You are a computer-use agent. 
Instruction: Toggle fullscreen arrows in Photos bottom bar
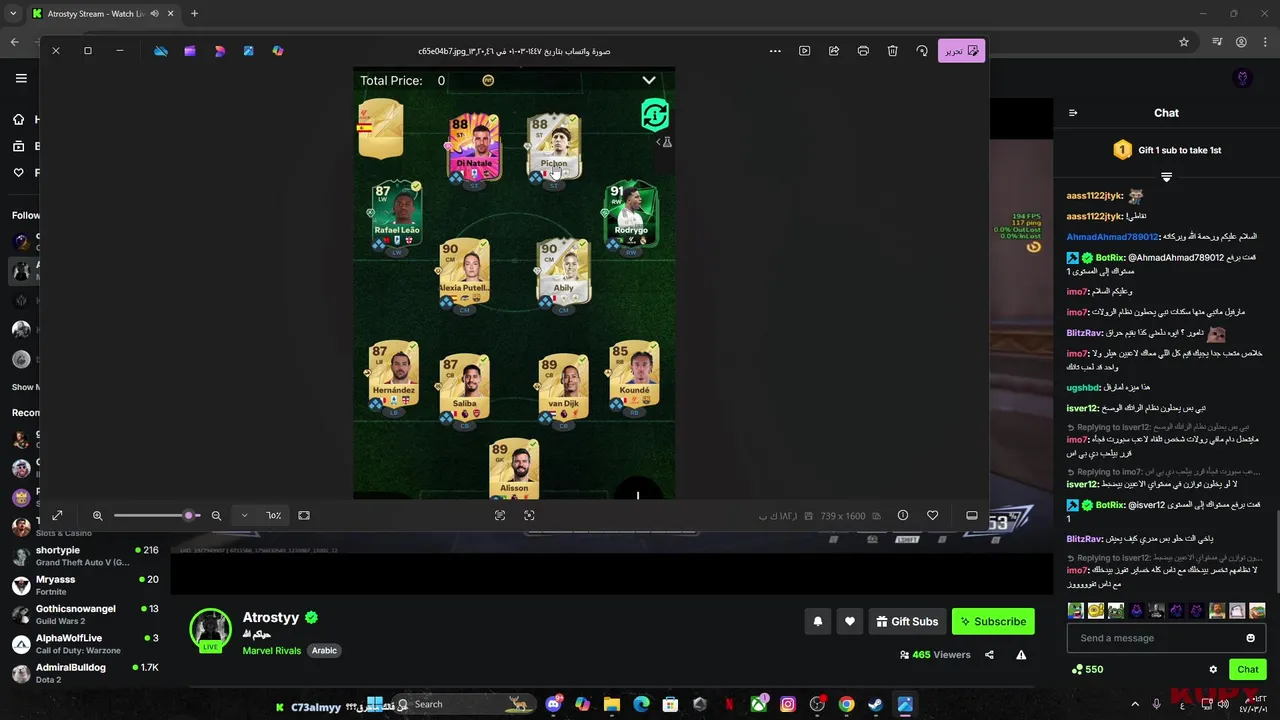(57, 515)
